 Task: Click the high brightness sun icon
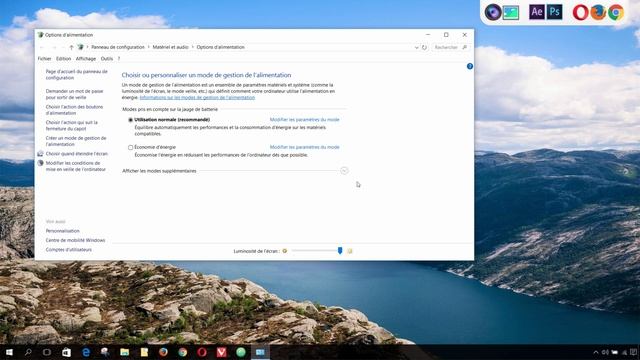pos(350,251)
